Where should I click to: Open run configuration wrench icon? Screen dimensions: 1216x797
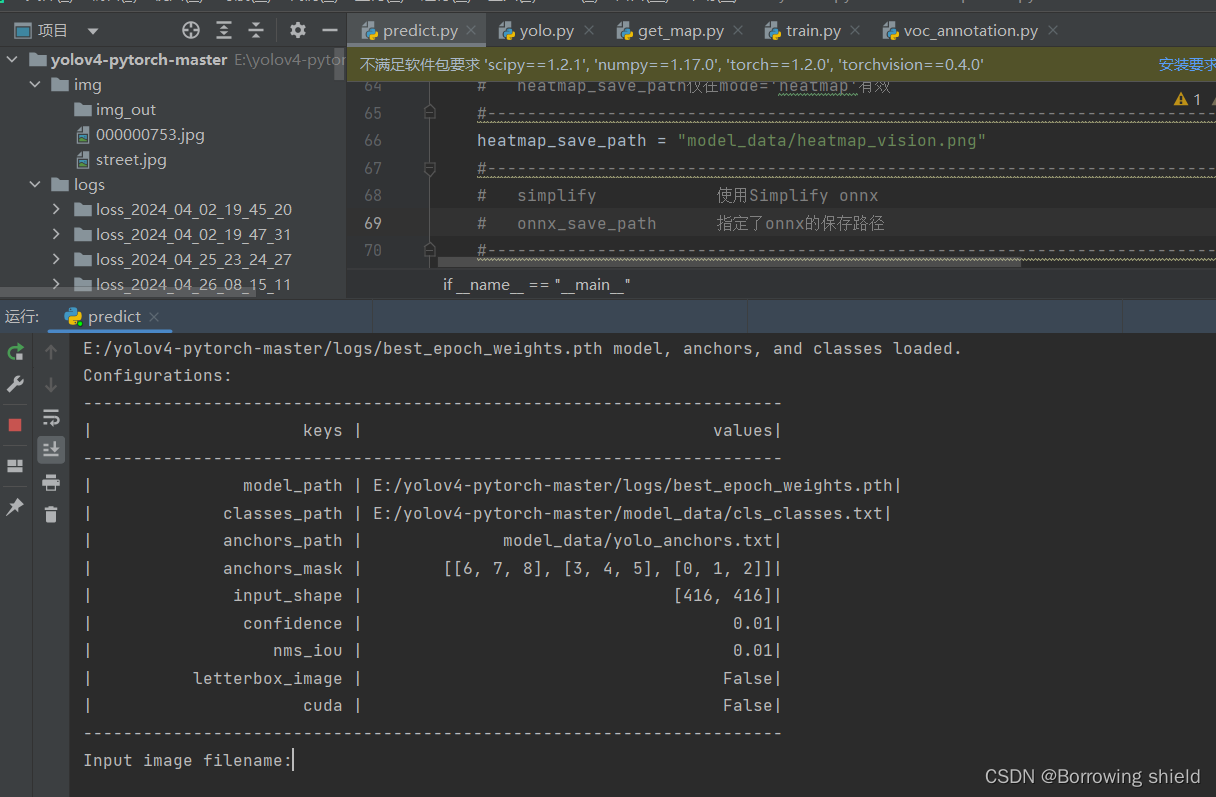click(x=15, y=384)
